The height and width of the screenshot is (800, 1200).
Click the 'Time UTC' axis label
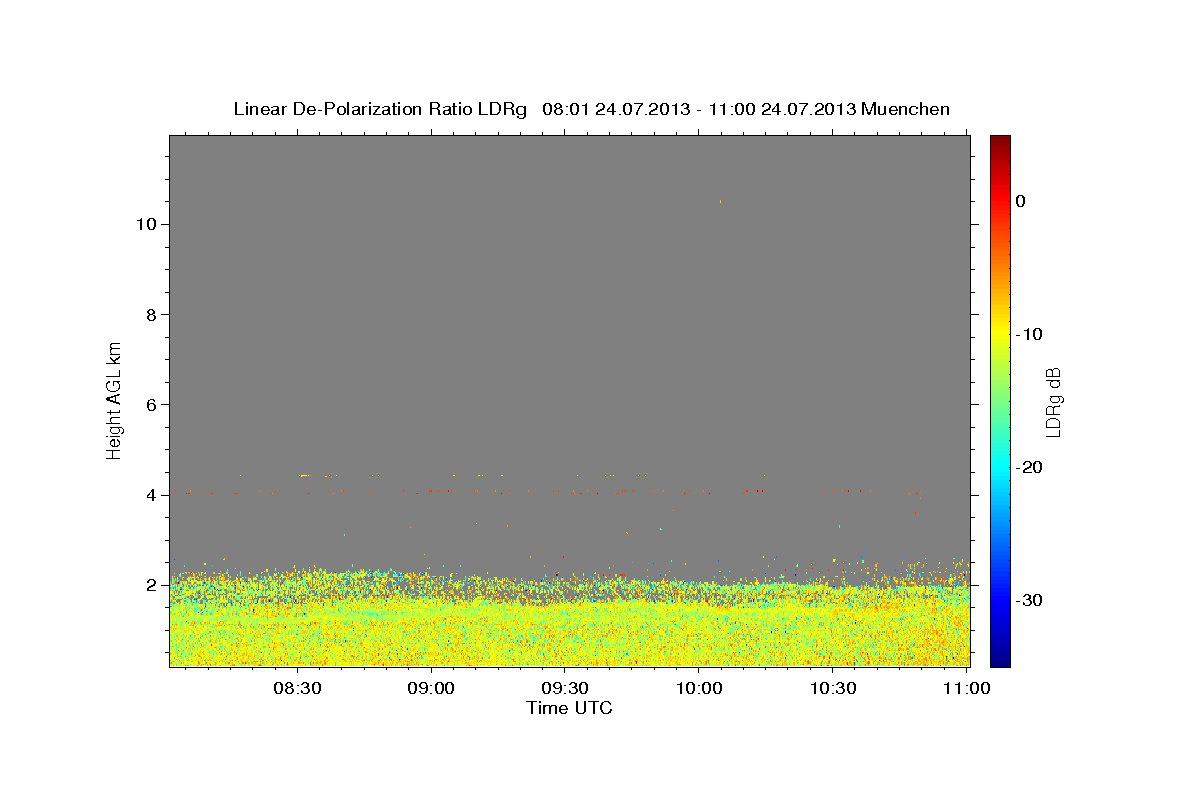569,708
